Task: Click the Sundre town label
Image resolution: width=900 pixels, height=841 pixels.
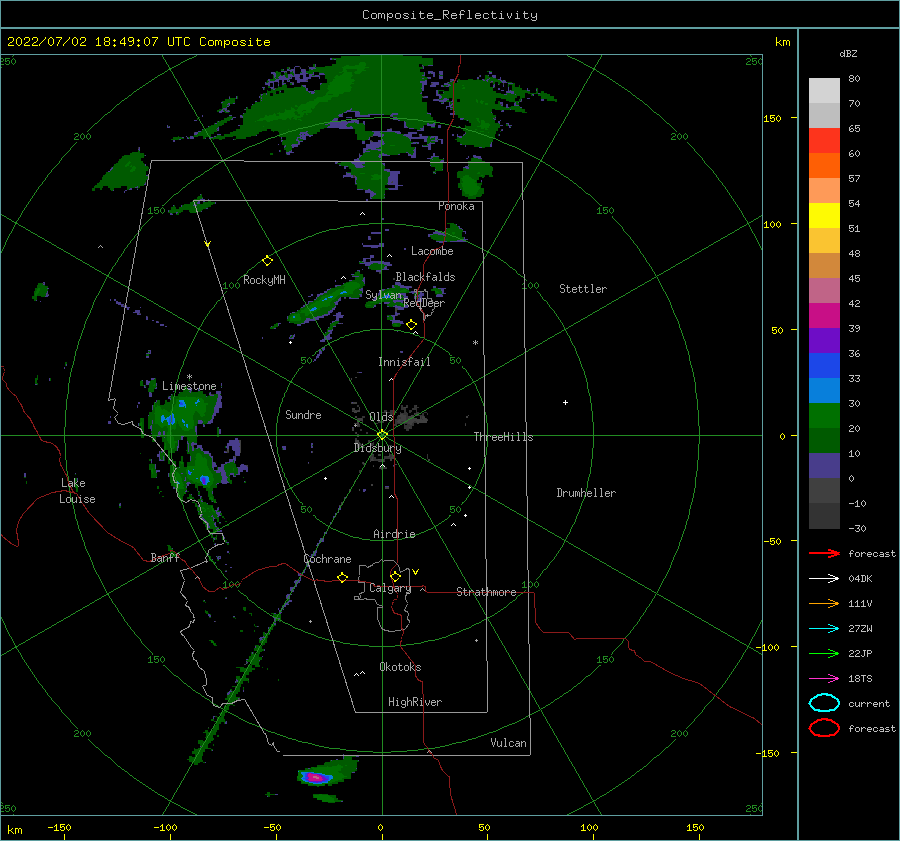Action: 303,414
